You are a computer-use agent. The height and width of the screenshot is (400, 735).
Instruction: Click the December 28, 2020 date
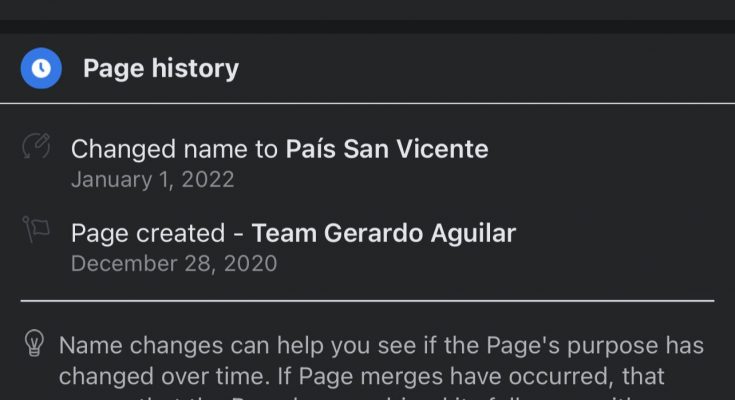(174, 264)
